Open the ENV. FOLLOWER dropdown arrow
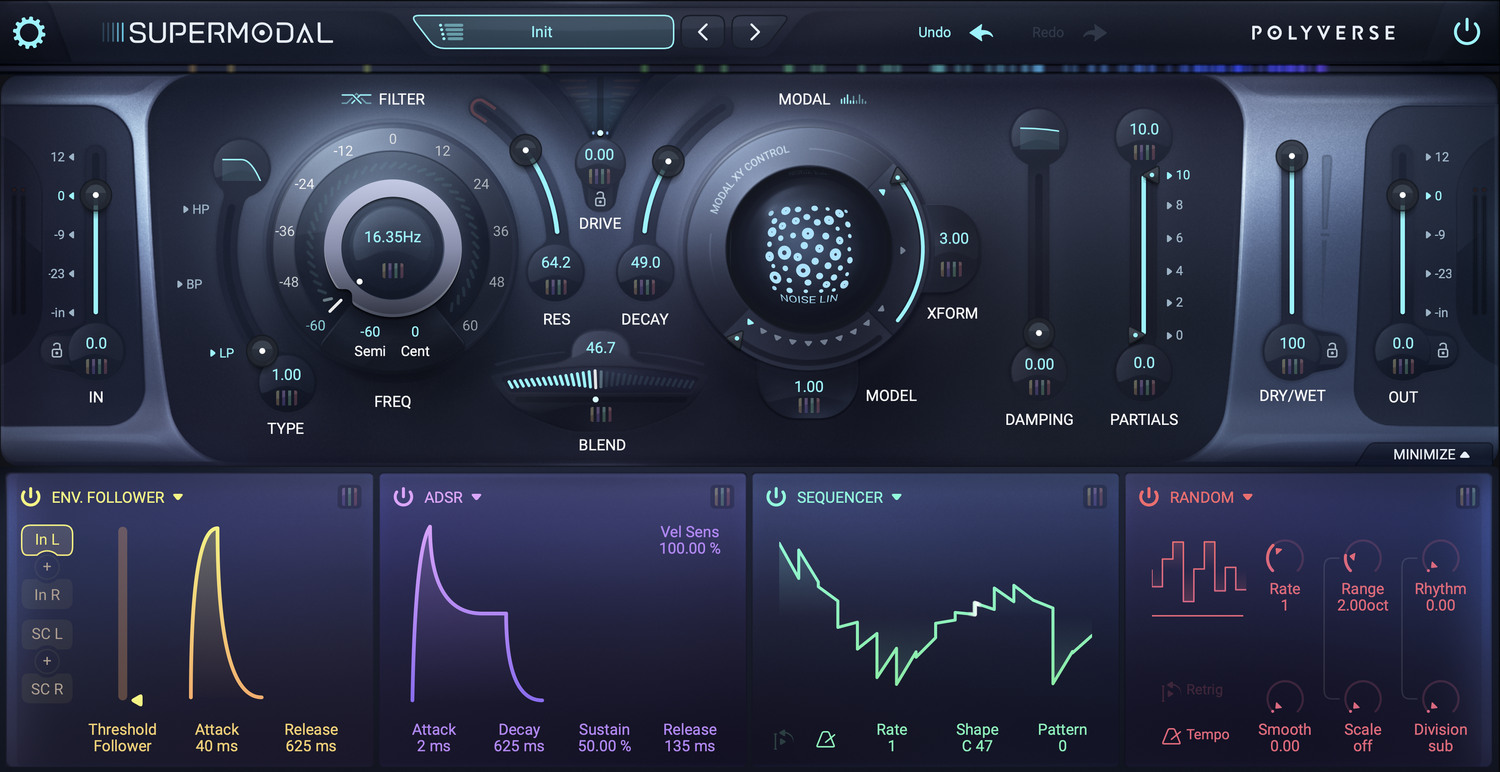The image size is (1500, 772). 178,497
